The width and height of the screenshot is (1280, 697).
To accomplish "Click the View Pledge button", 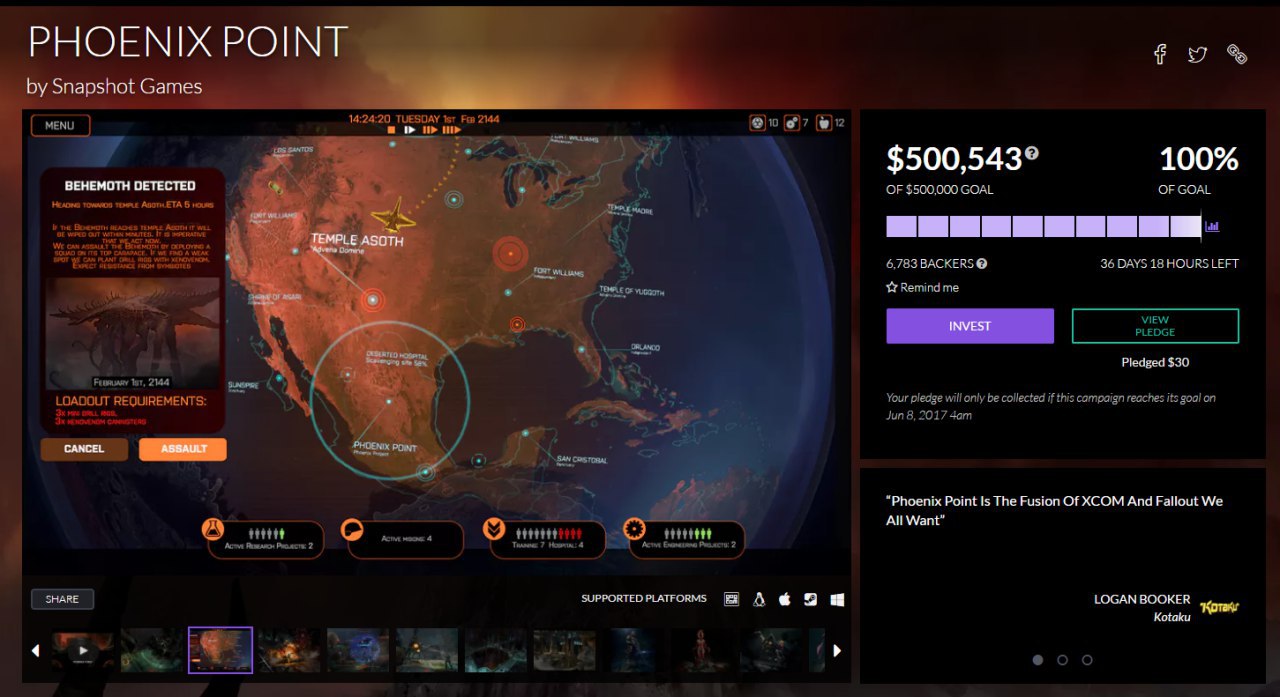I will [x=1155, y=326].
